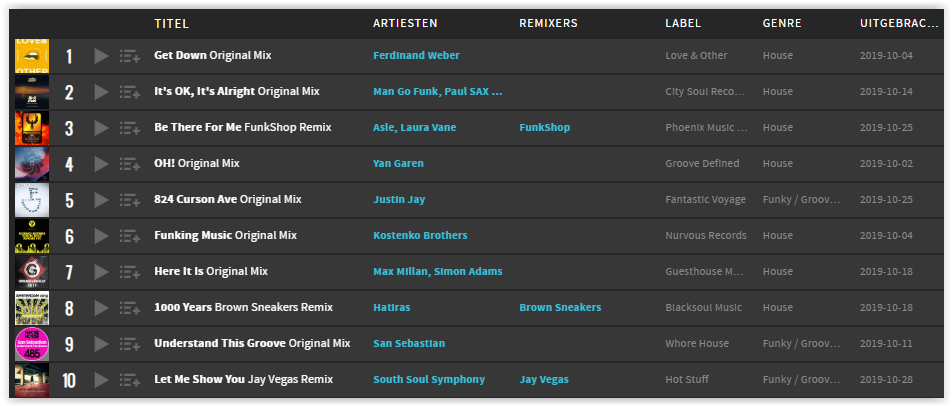Screen dimensions: 952x406
Task: Select the Whore House label
Action: click(697, 344)
